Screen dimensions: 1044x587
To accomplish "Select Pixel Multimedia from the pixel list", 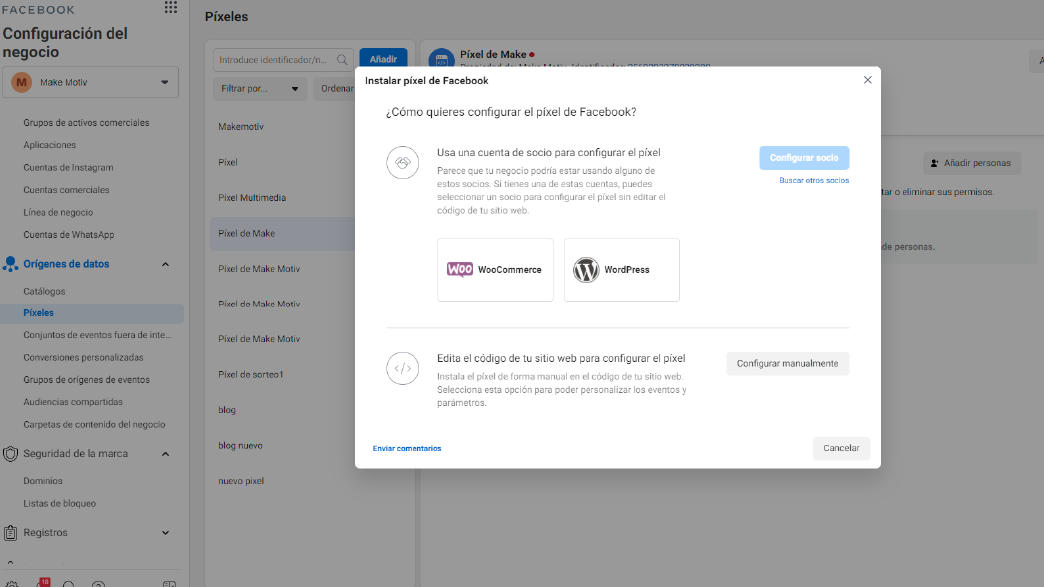I will click(252, 198).
